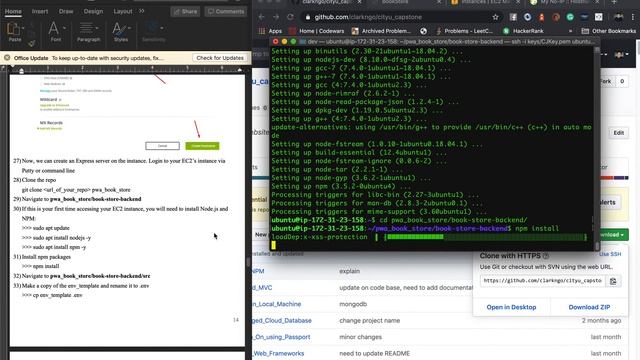Open the Paragraph group in Word
This screenshot has width=640, height=360.
88,32
